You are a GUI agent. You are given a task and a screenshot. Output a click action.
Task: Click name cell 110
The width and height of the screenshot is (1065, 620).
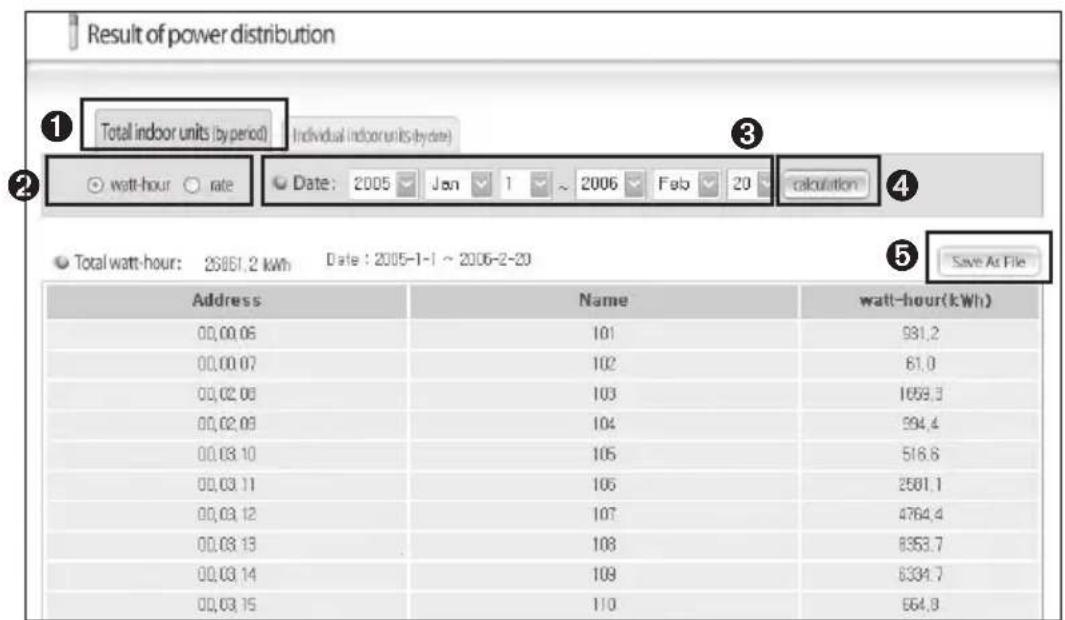[604, 604]
